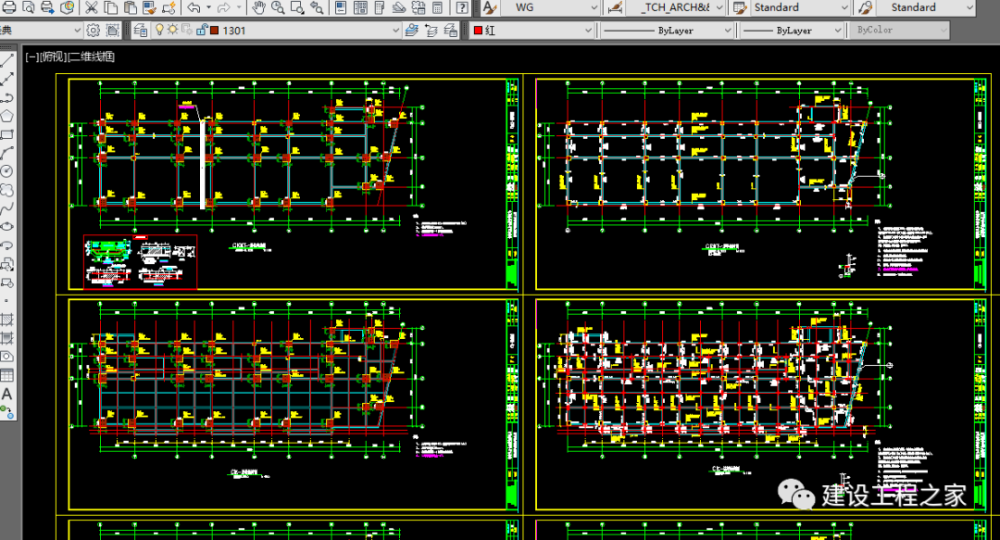Toggle layer 1301 on/off lightbulb
The image size is (1000, 540).
click(x=159, y=29)
